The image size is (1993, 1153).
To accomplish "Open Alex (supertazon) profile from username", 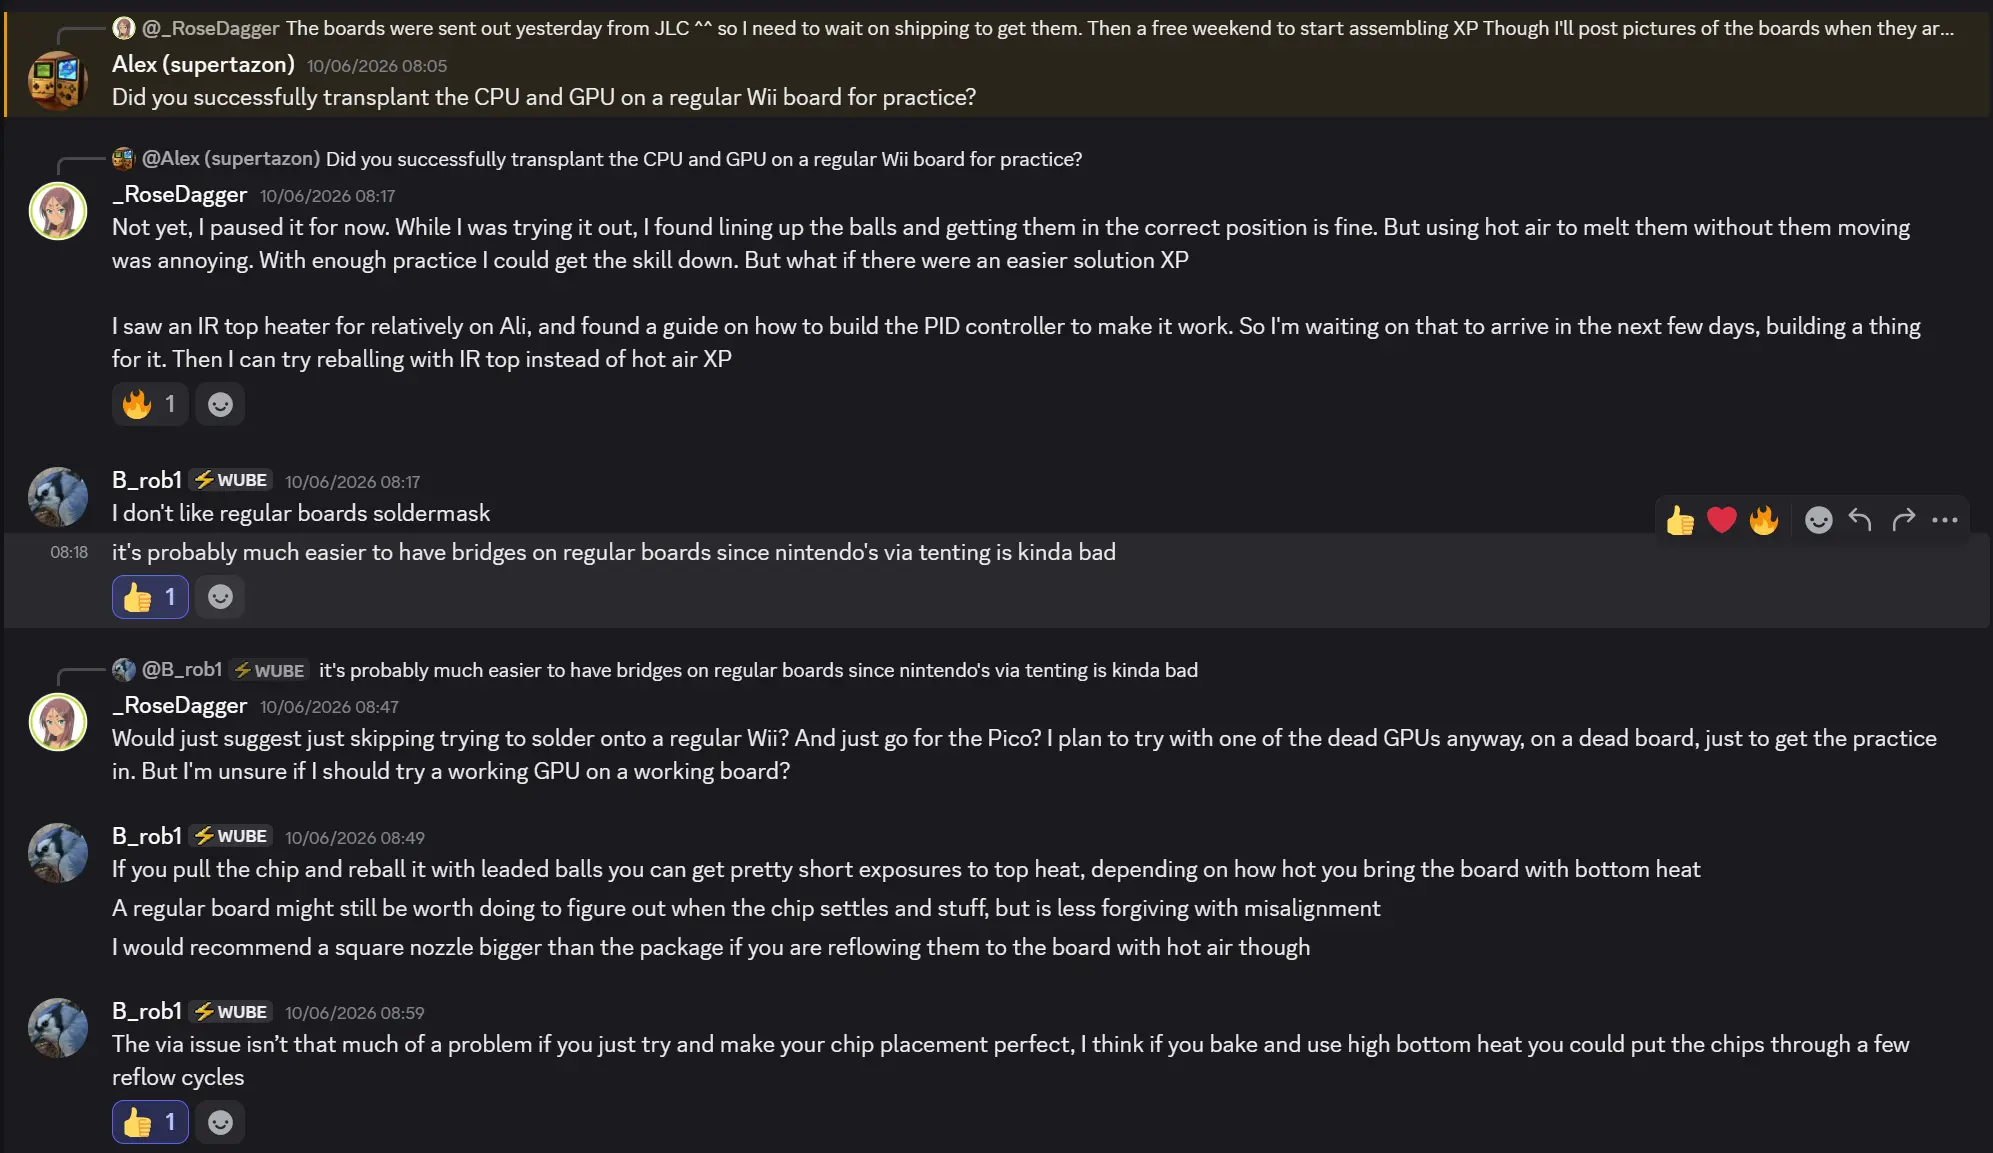I will pyautogui.click(x=203, y=64).
